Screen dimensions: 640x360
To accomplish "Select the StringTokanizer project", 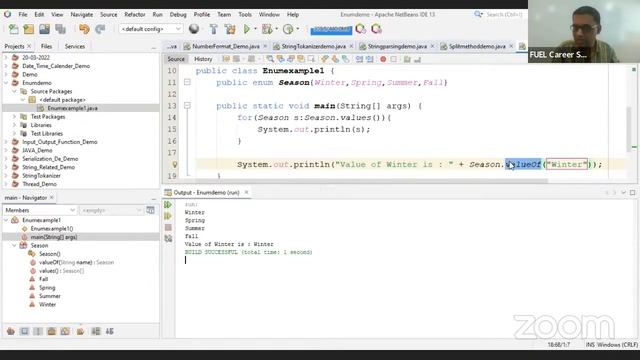I will coord(41,176).
